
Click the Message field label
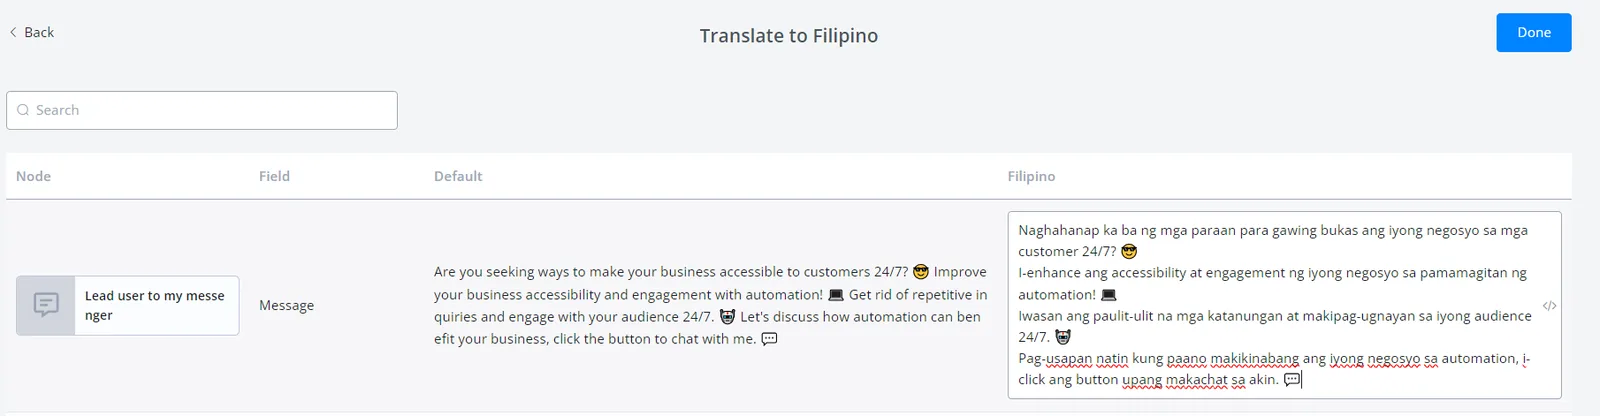(x=286, y=305)
